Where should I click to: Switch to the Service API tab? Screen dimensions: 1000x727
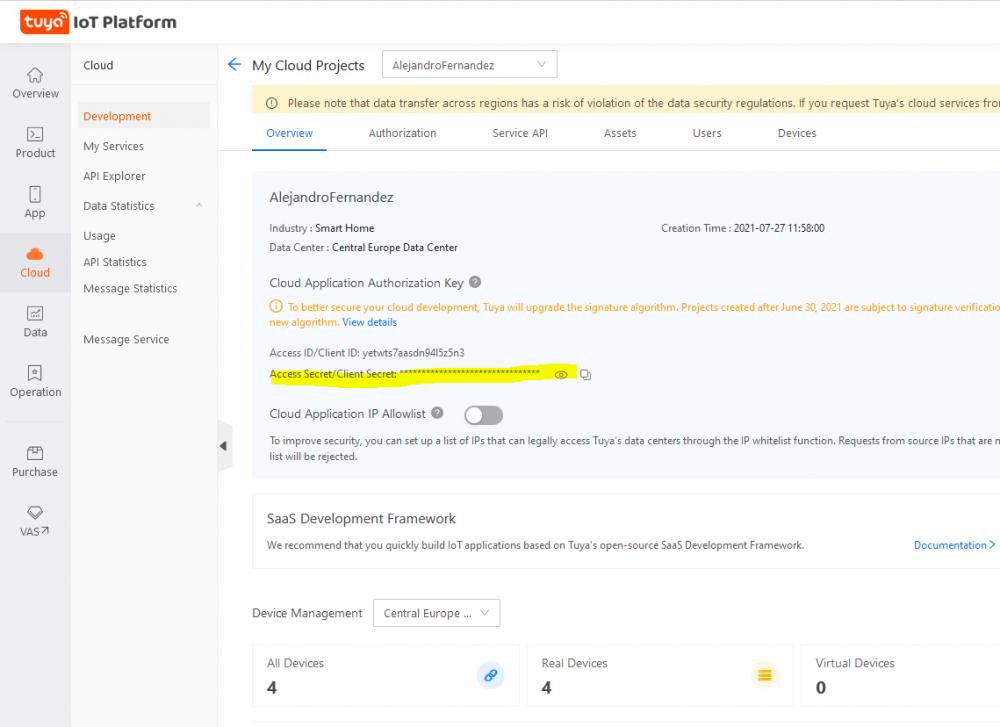[520, 133]
